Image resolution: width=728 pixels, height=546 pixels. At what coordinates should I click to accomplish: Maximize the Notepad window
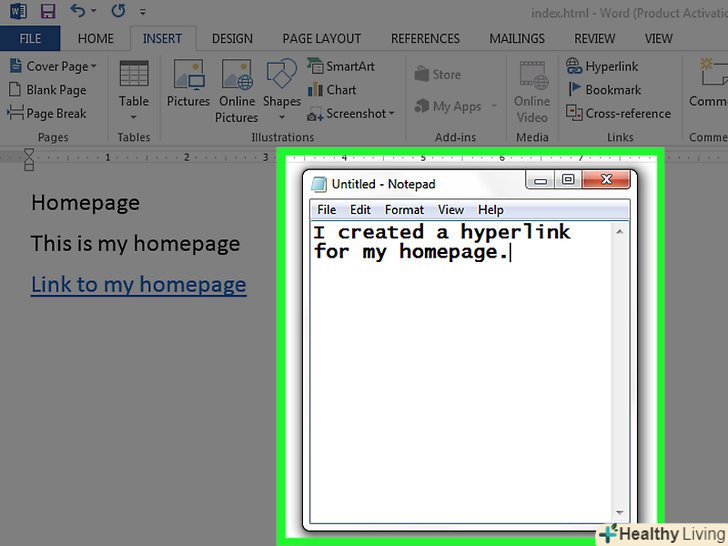(568, 180)
